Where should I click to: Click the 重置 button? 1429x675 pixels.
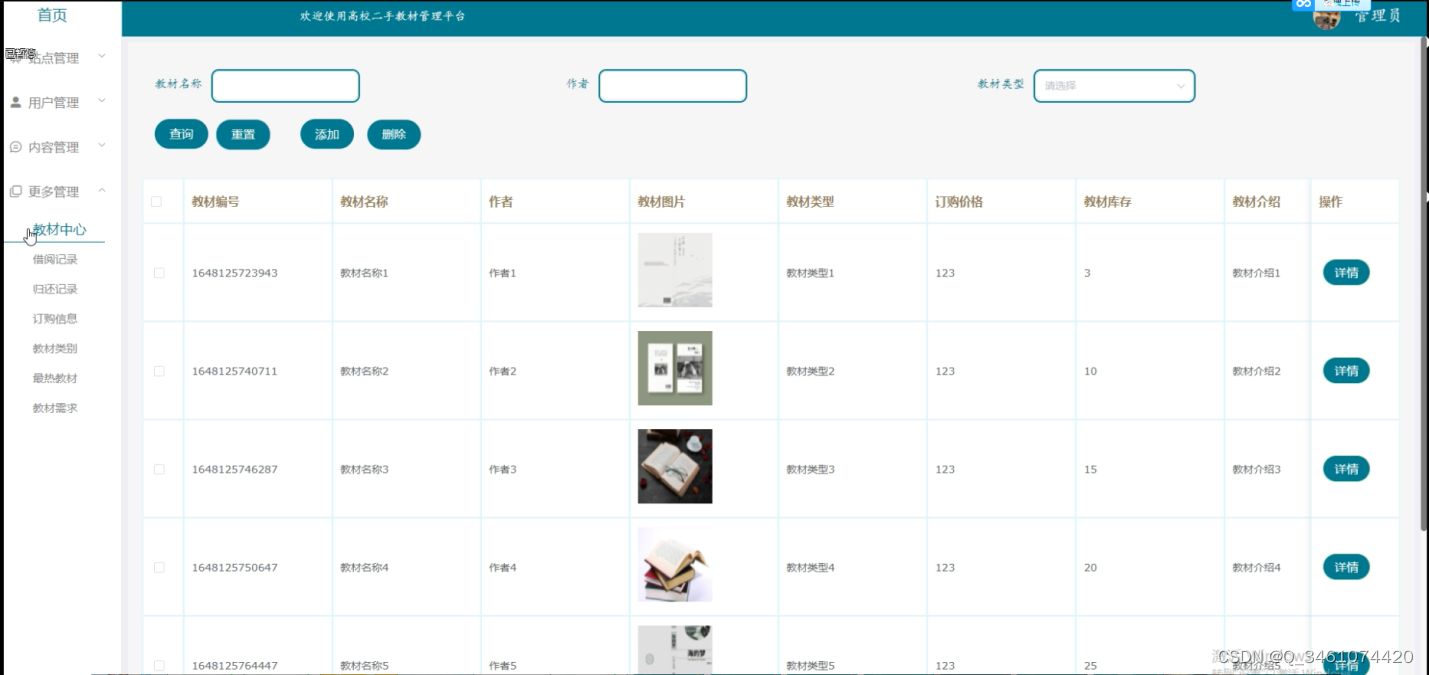pyautogui.click(x=243, y=134)
